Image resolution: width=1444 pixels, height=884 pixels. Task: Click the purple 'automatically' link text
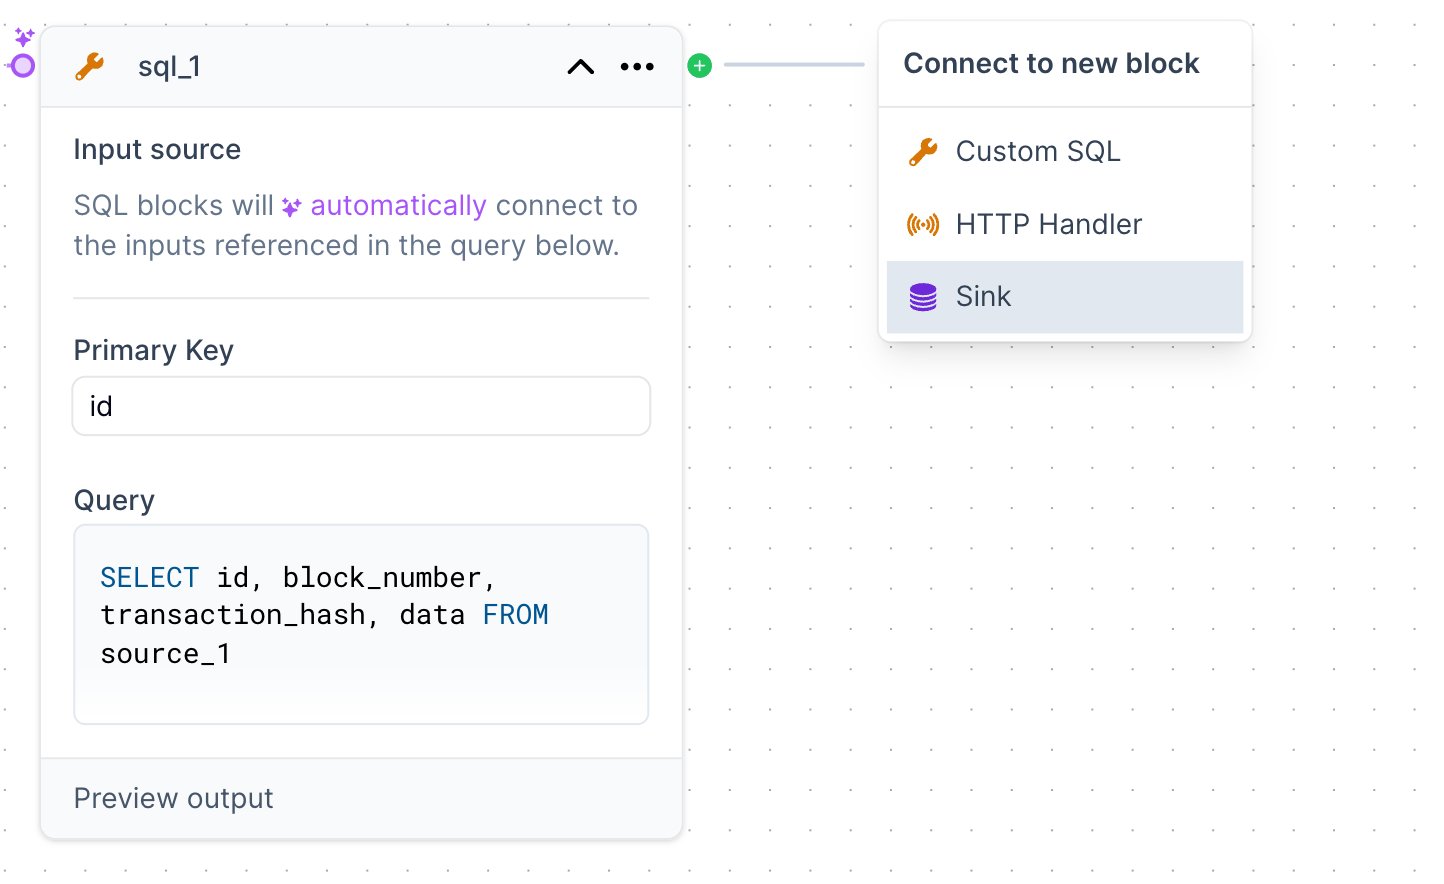tap(398, 206)
